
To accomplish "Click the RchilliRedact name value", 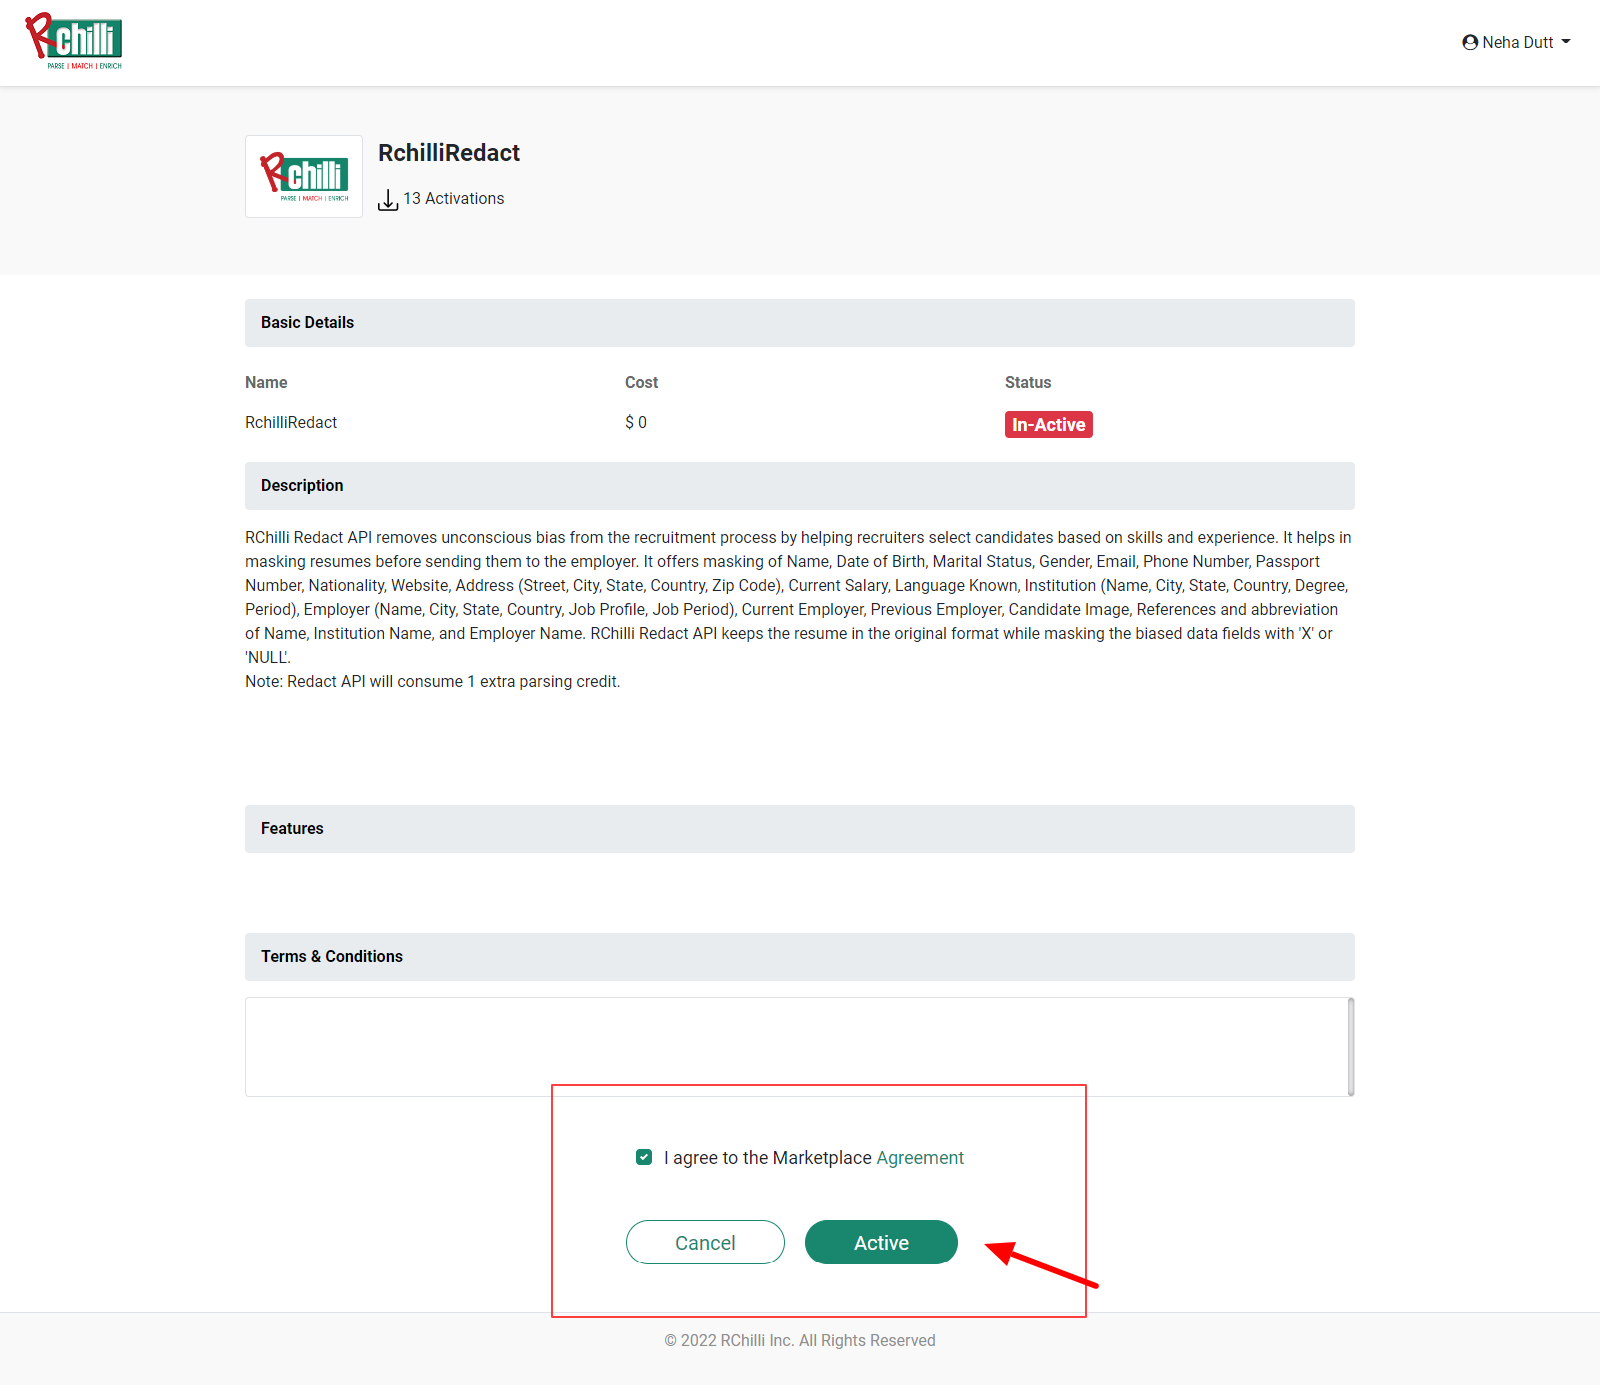I will (x=291, y=423).
